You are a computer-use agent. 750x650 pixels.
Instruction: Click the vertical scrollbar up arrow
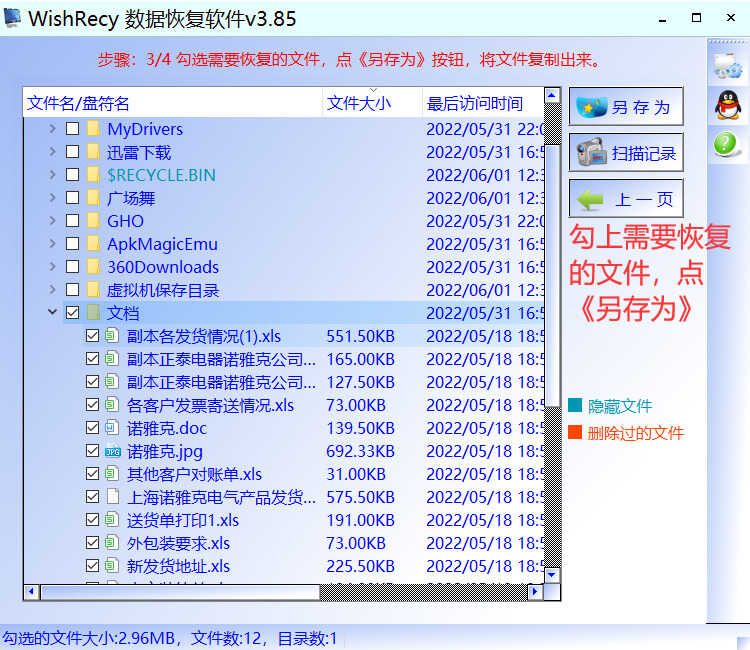coord(552,96)
